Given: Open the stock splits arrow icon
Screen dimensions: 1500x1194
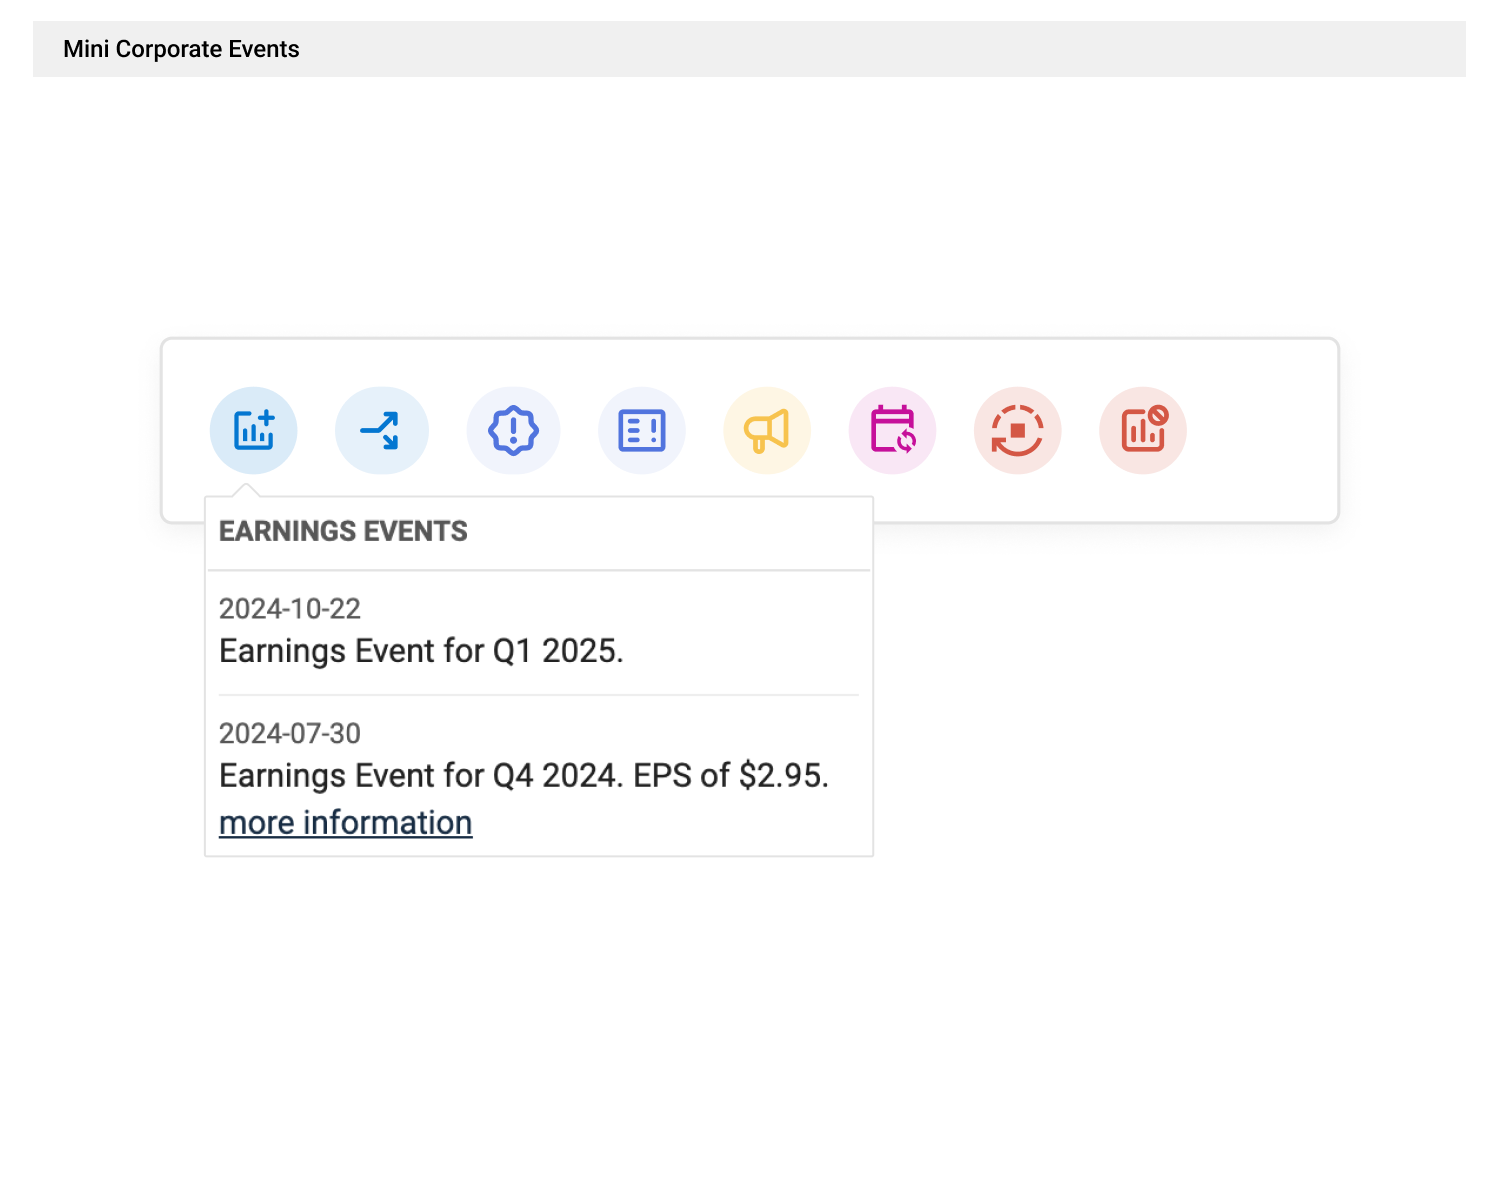Looking at the screenshot, I should (x=382, y=430).
